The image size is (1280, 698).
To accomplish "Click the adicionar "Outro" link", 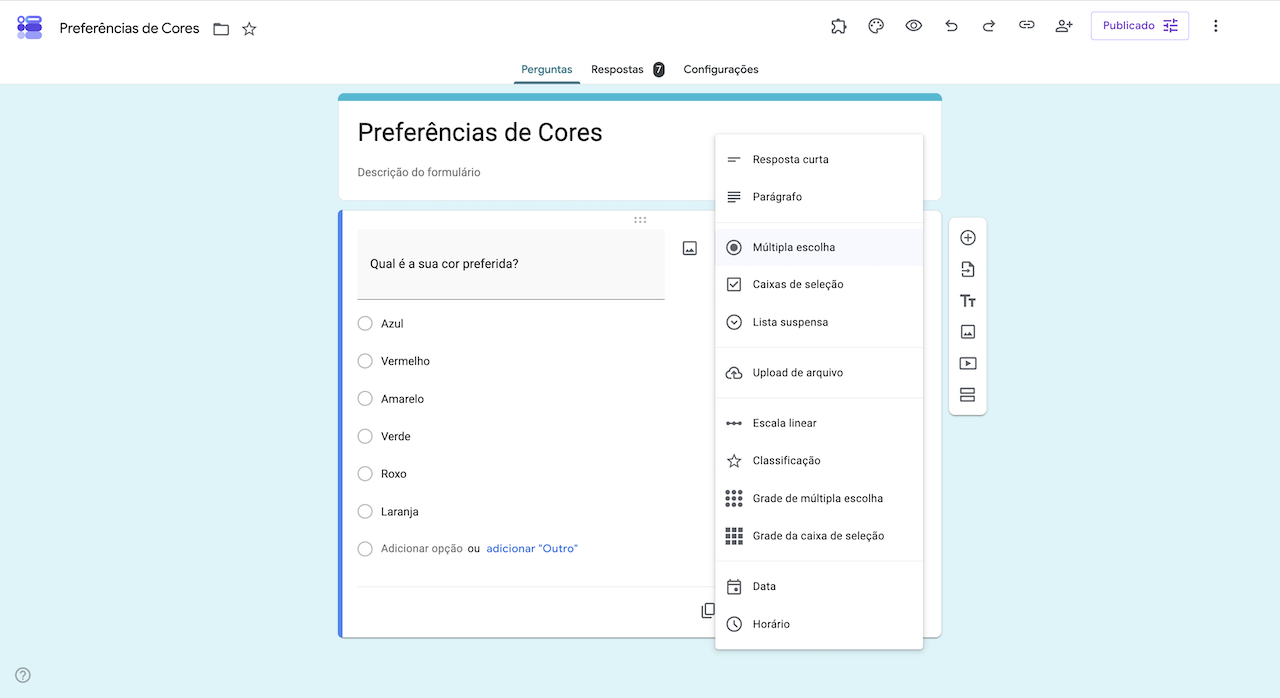I will tap(532, 549).
